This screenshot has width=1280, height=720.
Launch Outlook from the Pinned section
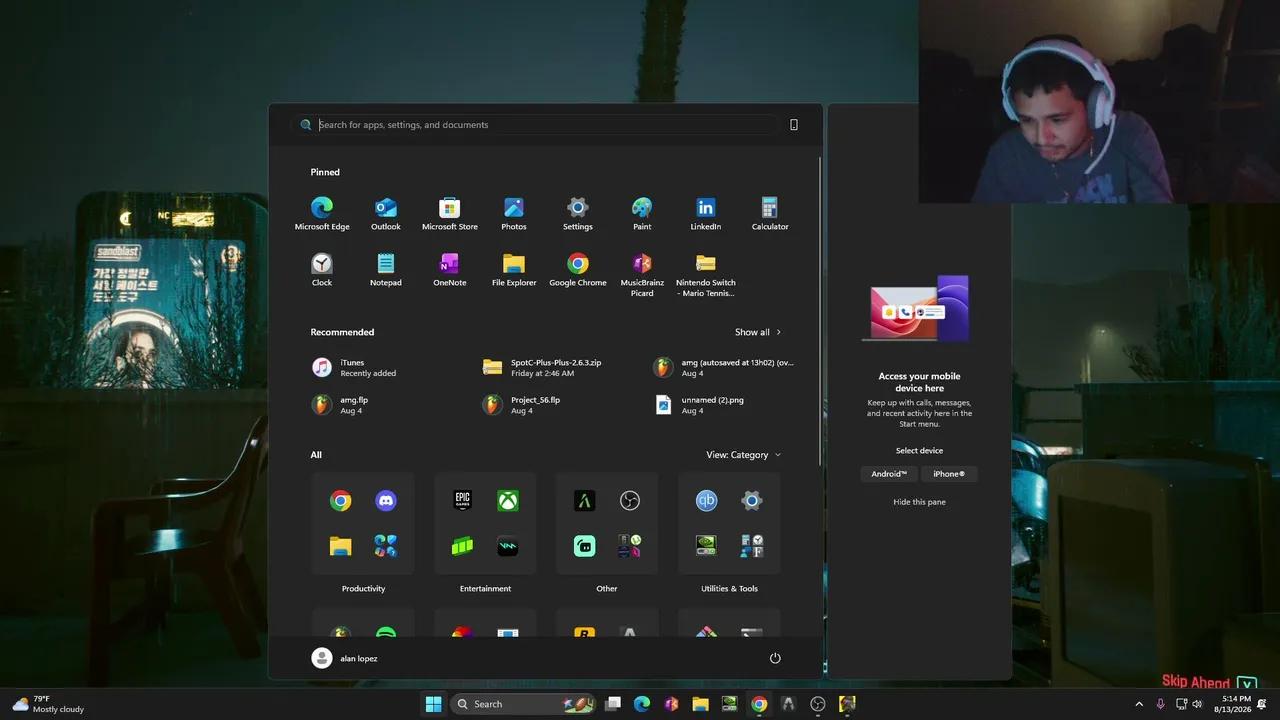tap(386, 214)
